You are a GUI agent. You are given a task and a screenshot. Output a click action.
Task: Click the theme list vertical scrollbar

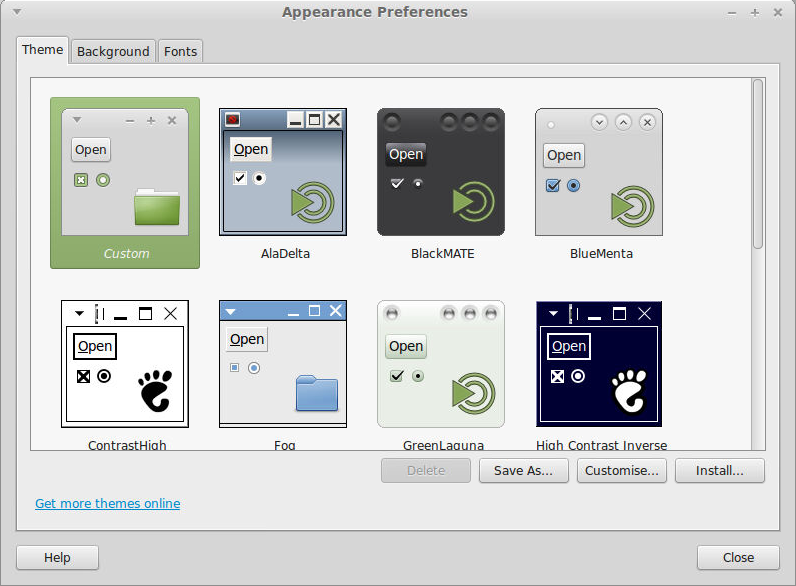point(758,164)
